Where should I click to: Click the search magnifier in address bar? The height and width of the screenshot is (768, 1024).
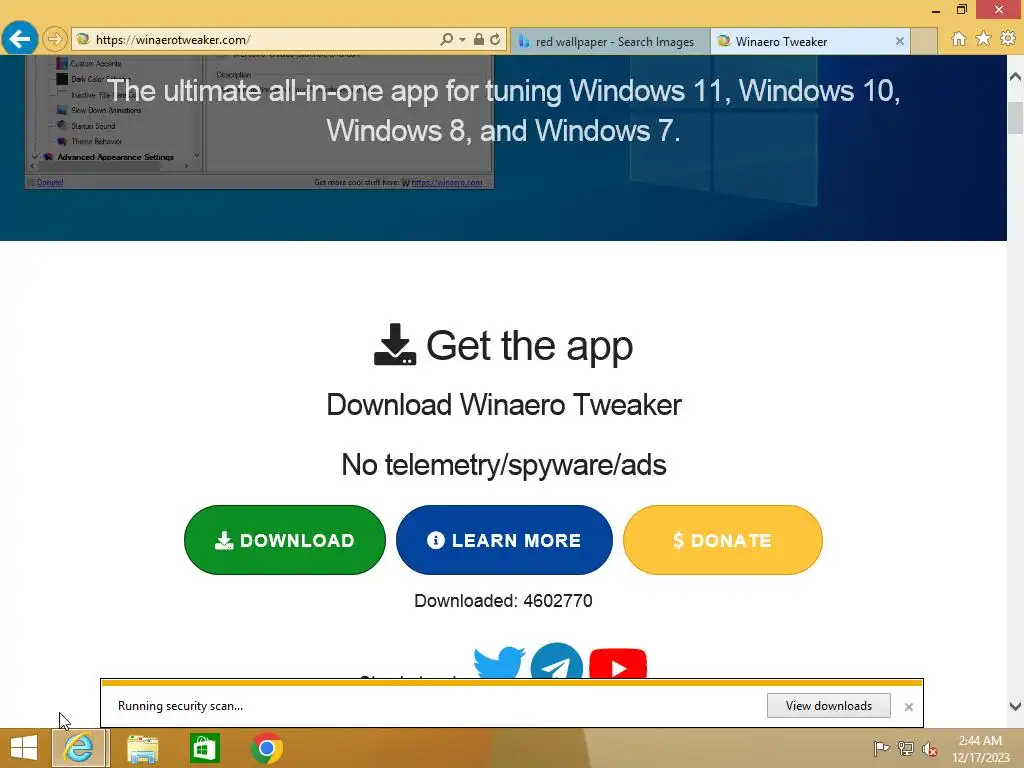click(447, 39)
